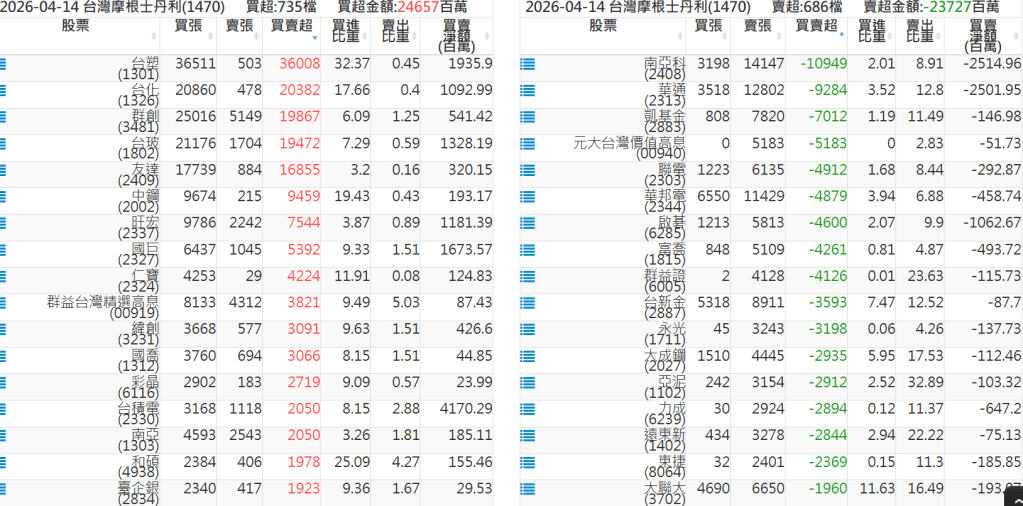Sort the 買超 table by 買進比重 header
This screenshot has height=506, width=1023.
[346, 31]
